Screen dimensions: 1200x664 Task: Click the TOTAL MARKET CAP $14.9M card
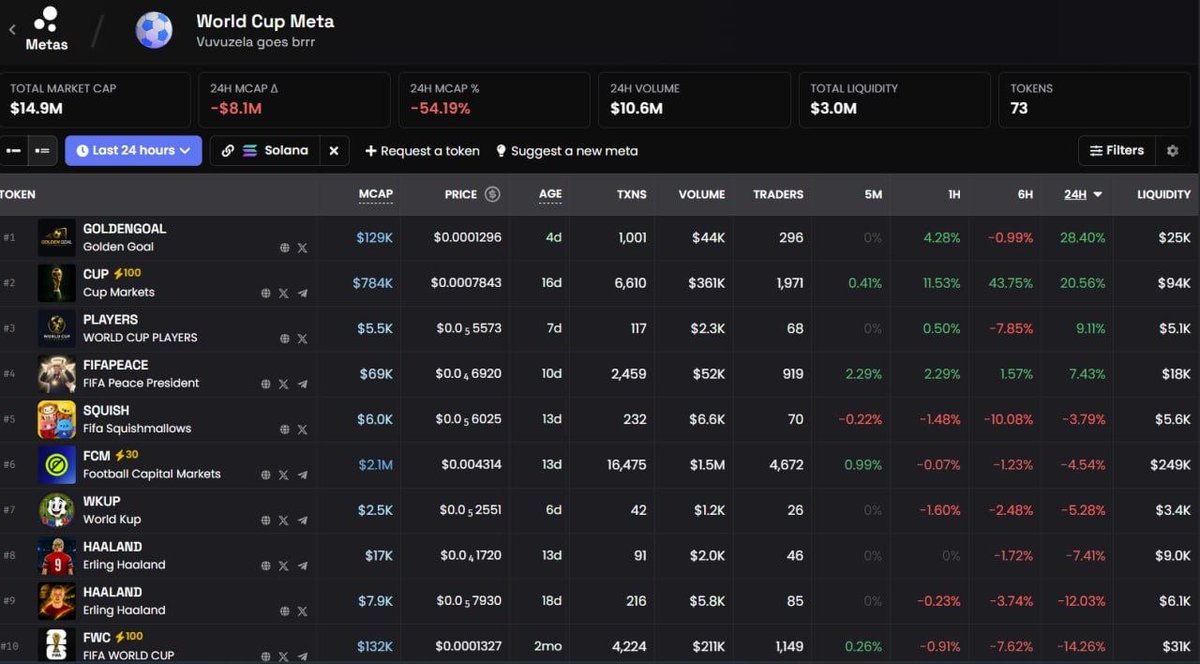[95, 99]
